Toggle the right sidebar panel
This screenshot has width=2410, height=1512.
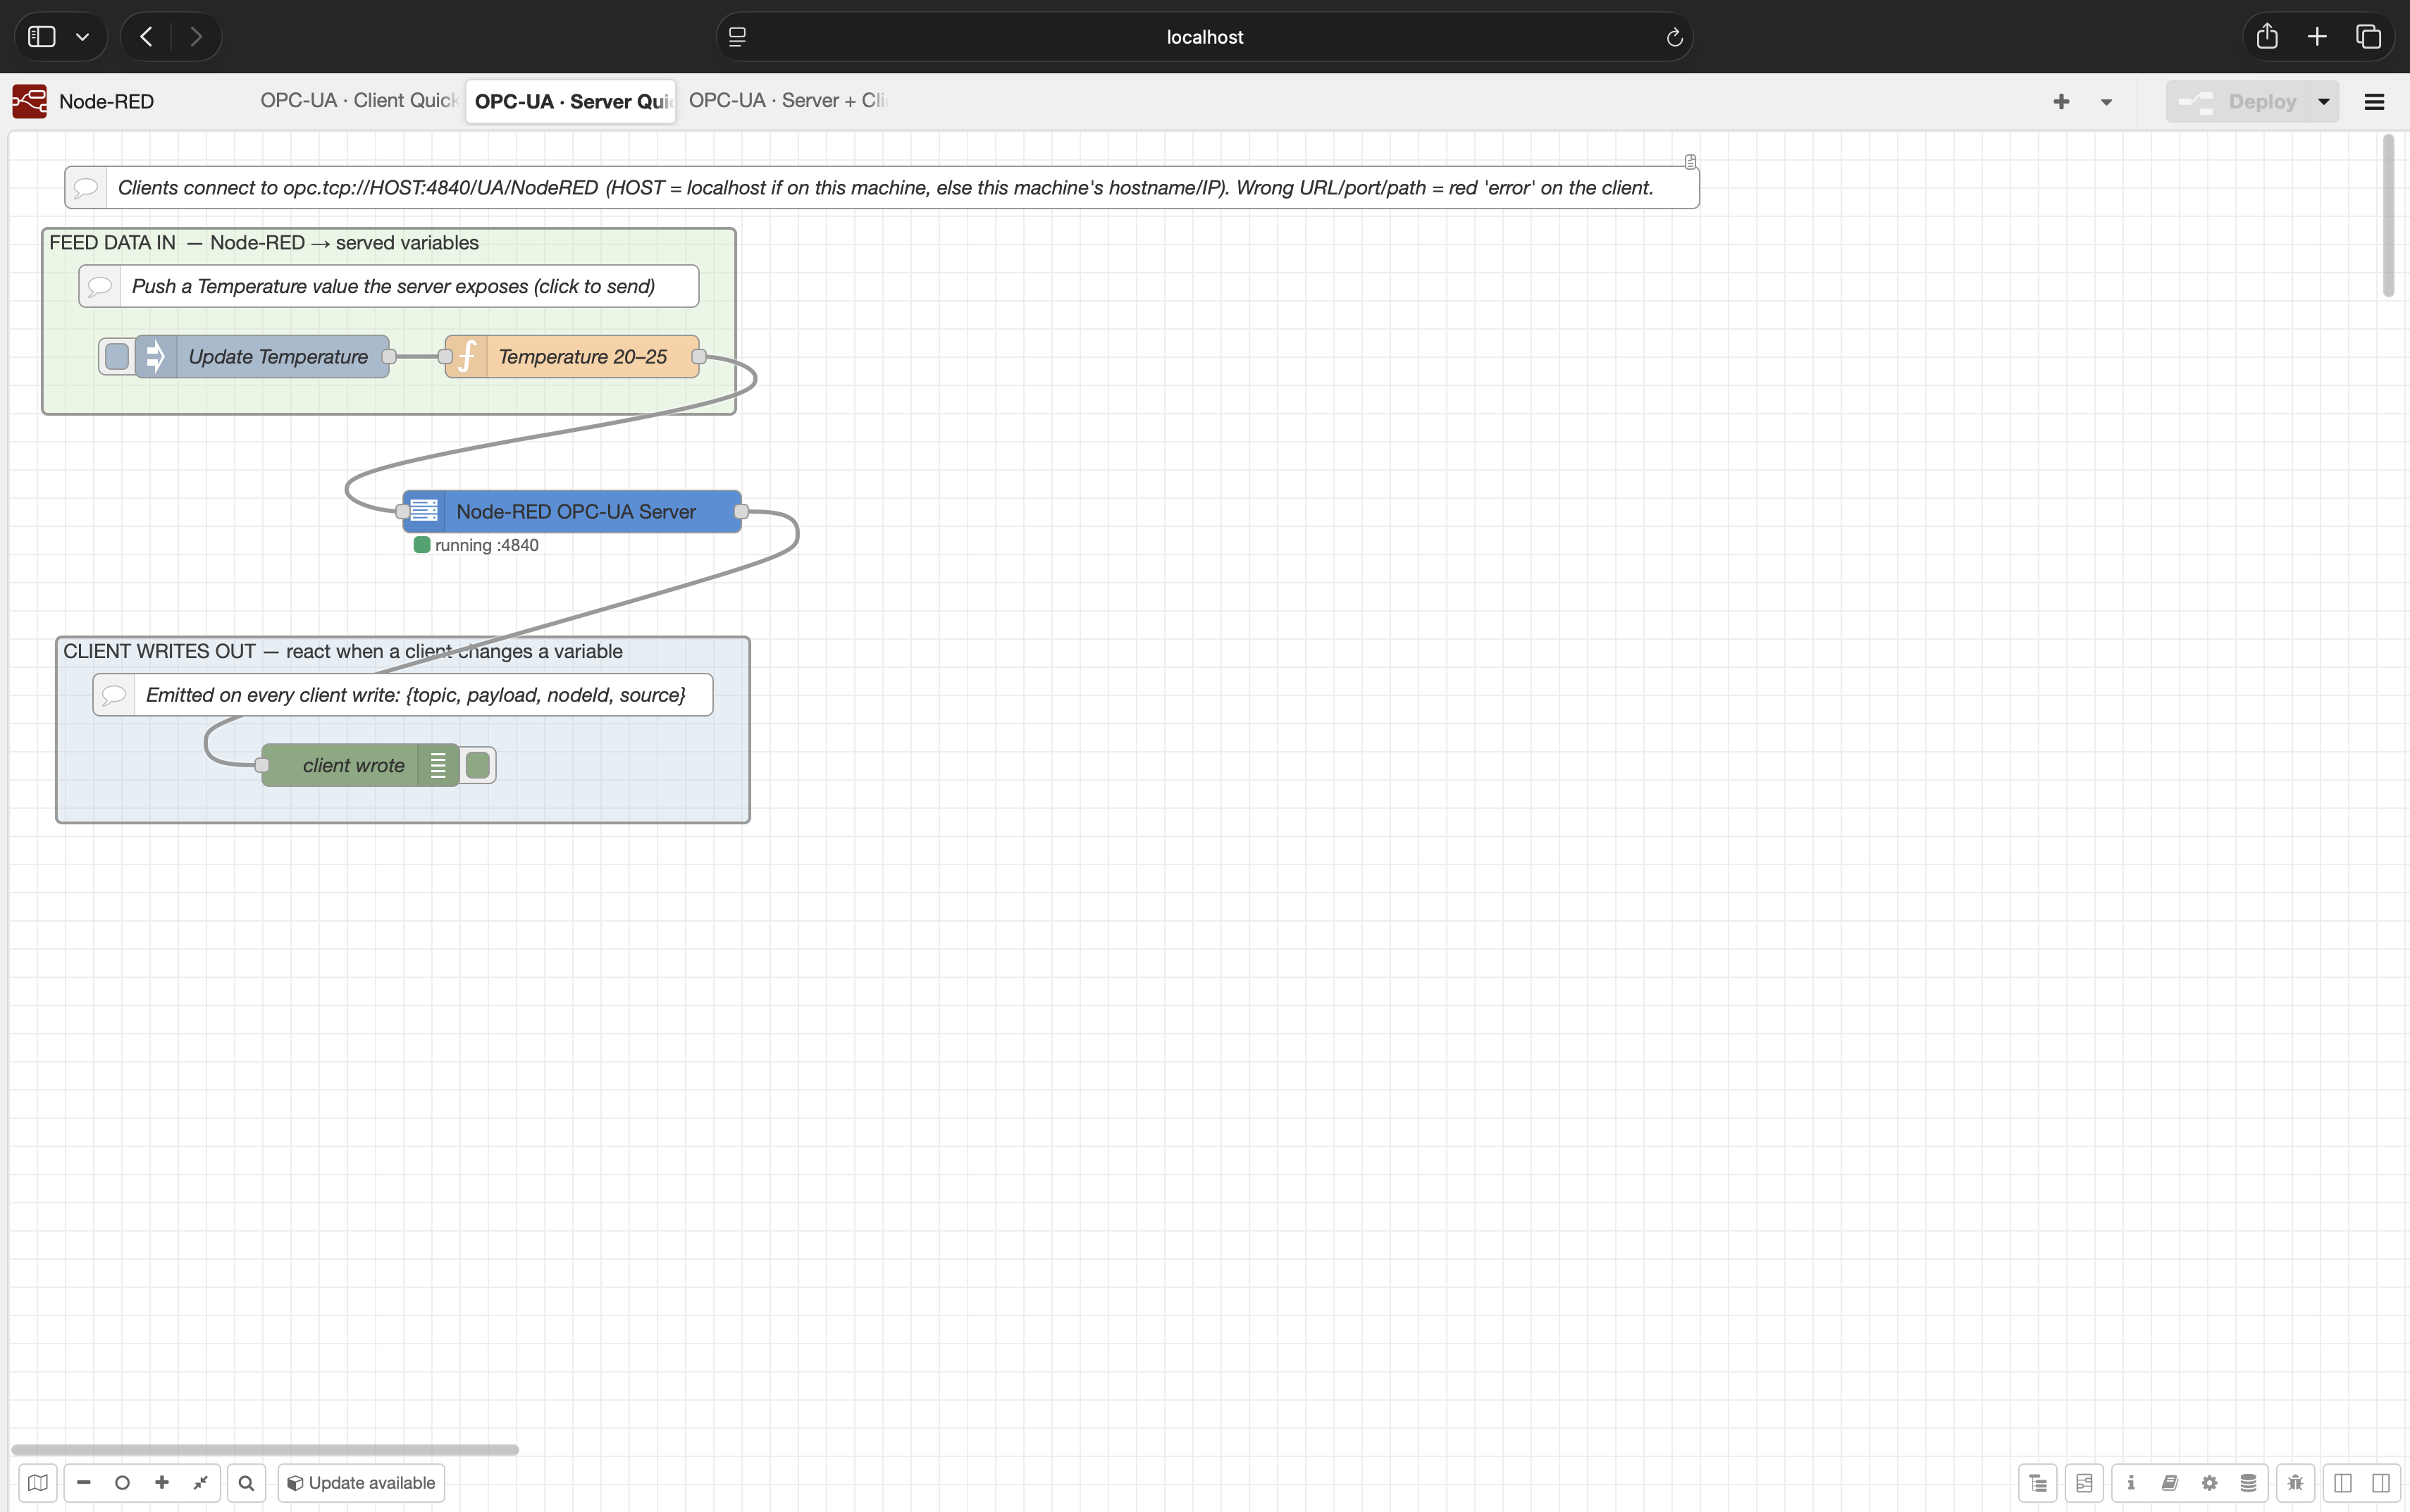(x=2381, y=1482)
